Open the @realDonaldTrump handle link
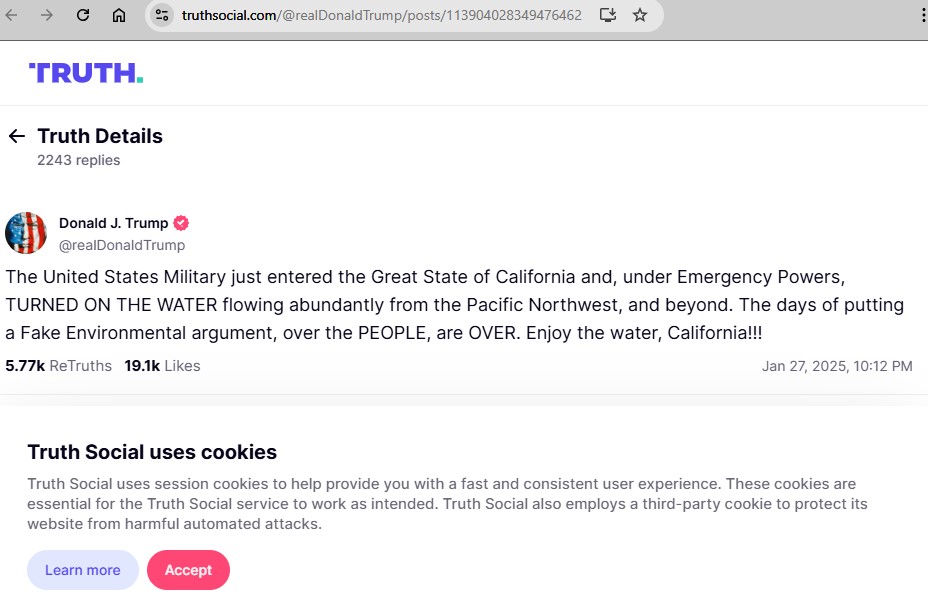 tap(122, 245)
